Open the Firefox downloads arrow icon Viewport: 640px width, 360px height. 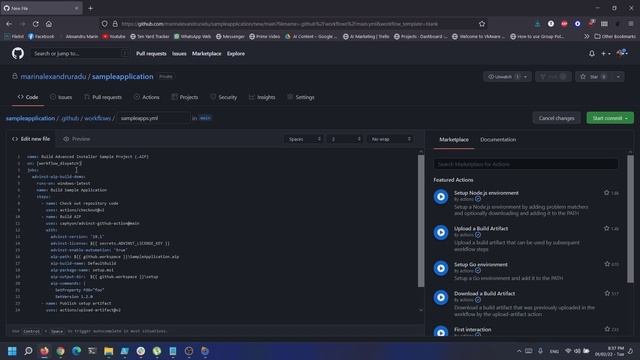click(x=538, y=24)
